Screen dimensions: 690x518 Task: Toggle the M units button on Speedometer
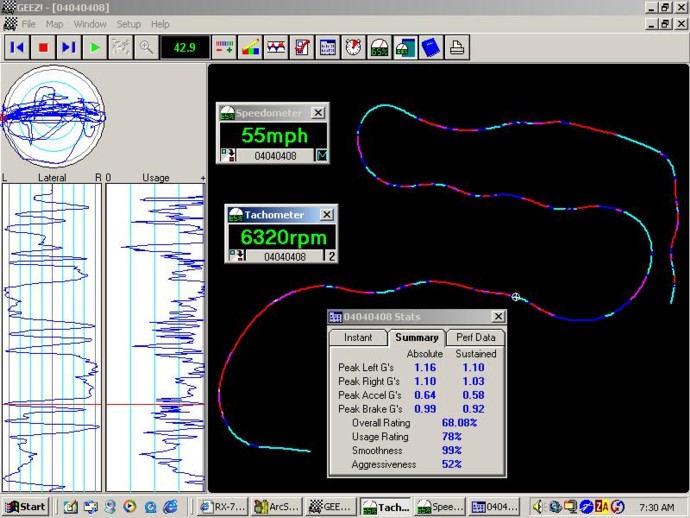[x=321, y=155]
